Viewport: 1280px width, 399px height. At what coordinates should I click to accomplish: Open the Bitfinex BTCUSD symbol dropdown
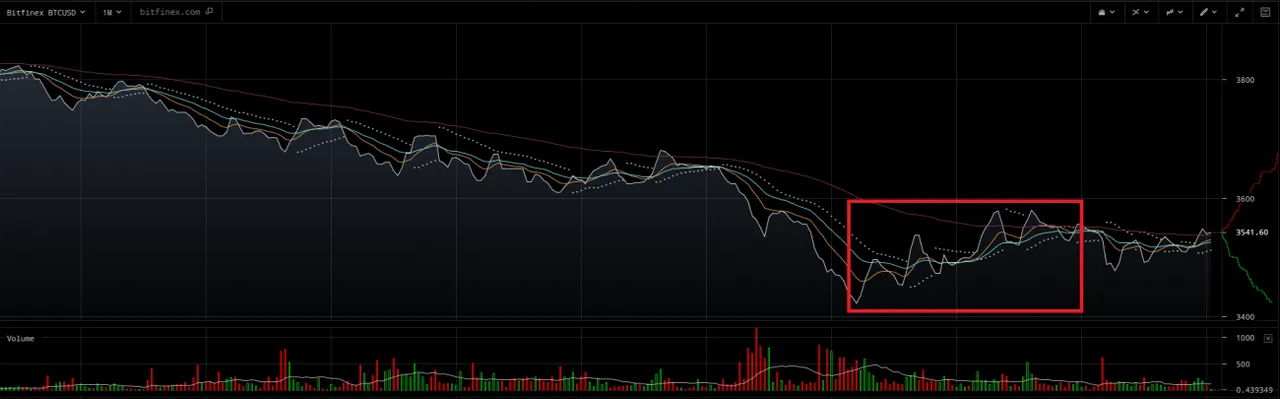click(x=47, y=12)
